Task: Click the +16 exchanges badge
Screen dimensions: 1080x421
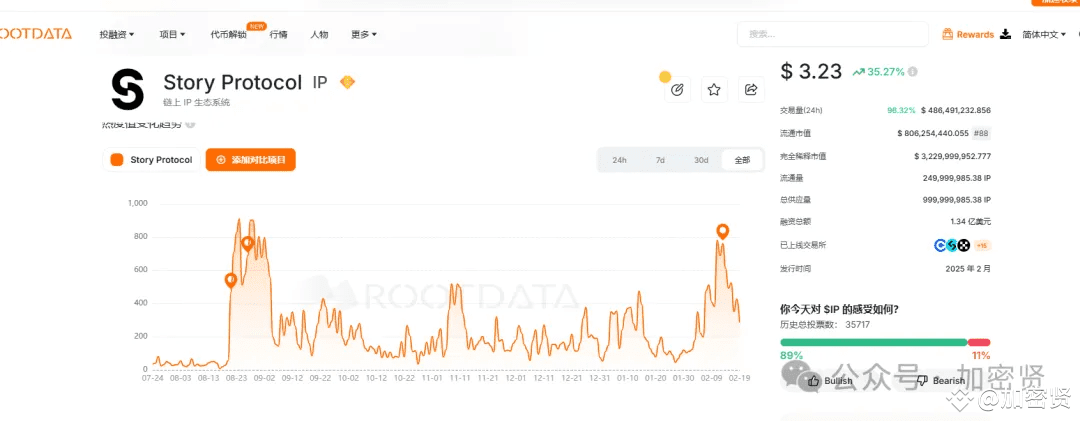Action: tap(983, 245)
